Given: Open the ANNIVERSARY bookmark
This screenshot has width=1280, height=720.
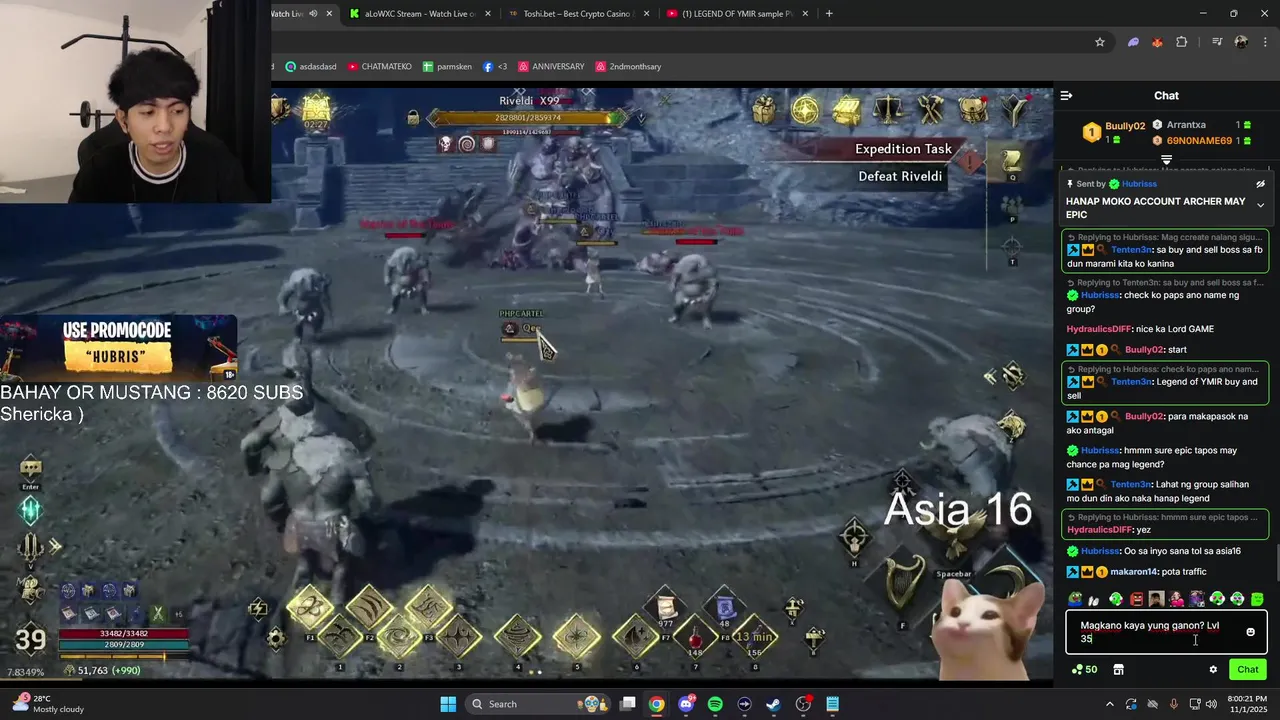Looking at the screenshot, I should 551,67.
